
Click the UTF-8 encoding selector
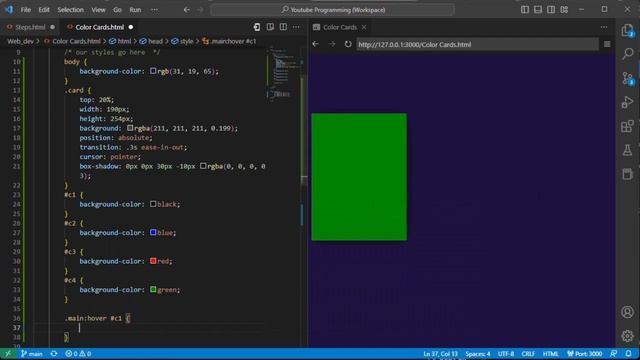(506, 354)
